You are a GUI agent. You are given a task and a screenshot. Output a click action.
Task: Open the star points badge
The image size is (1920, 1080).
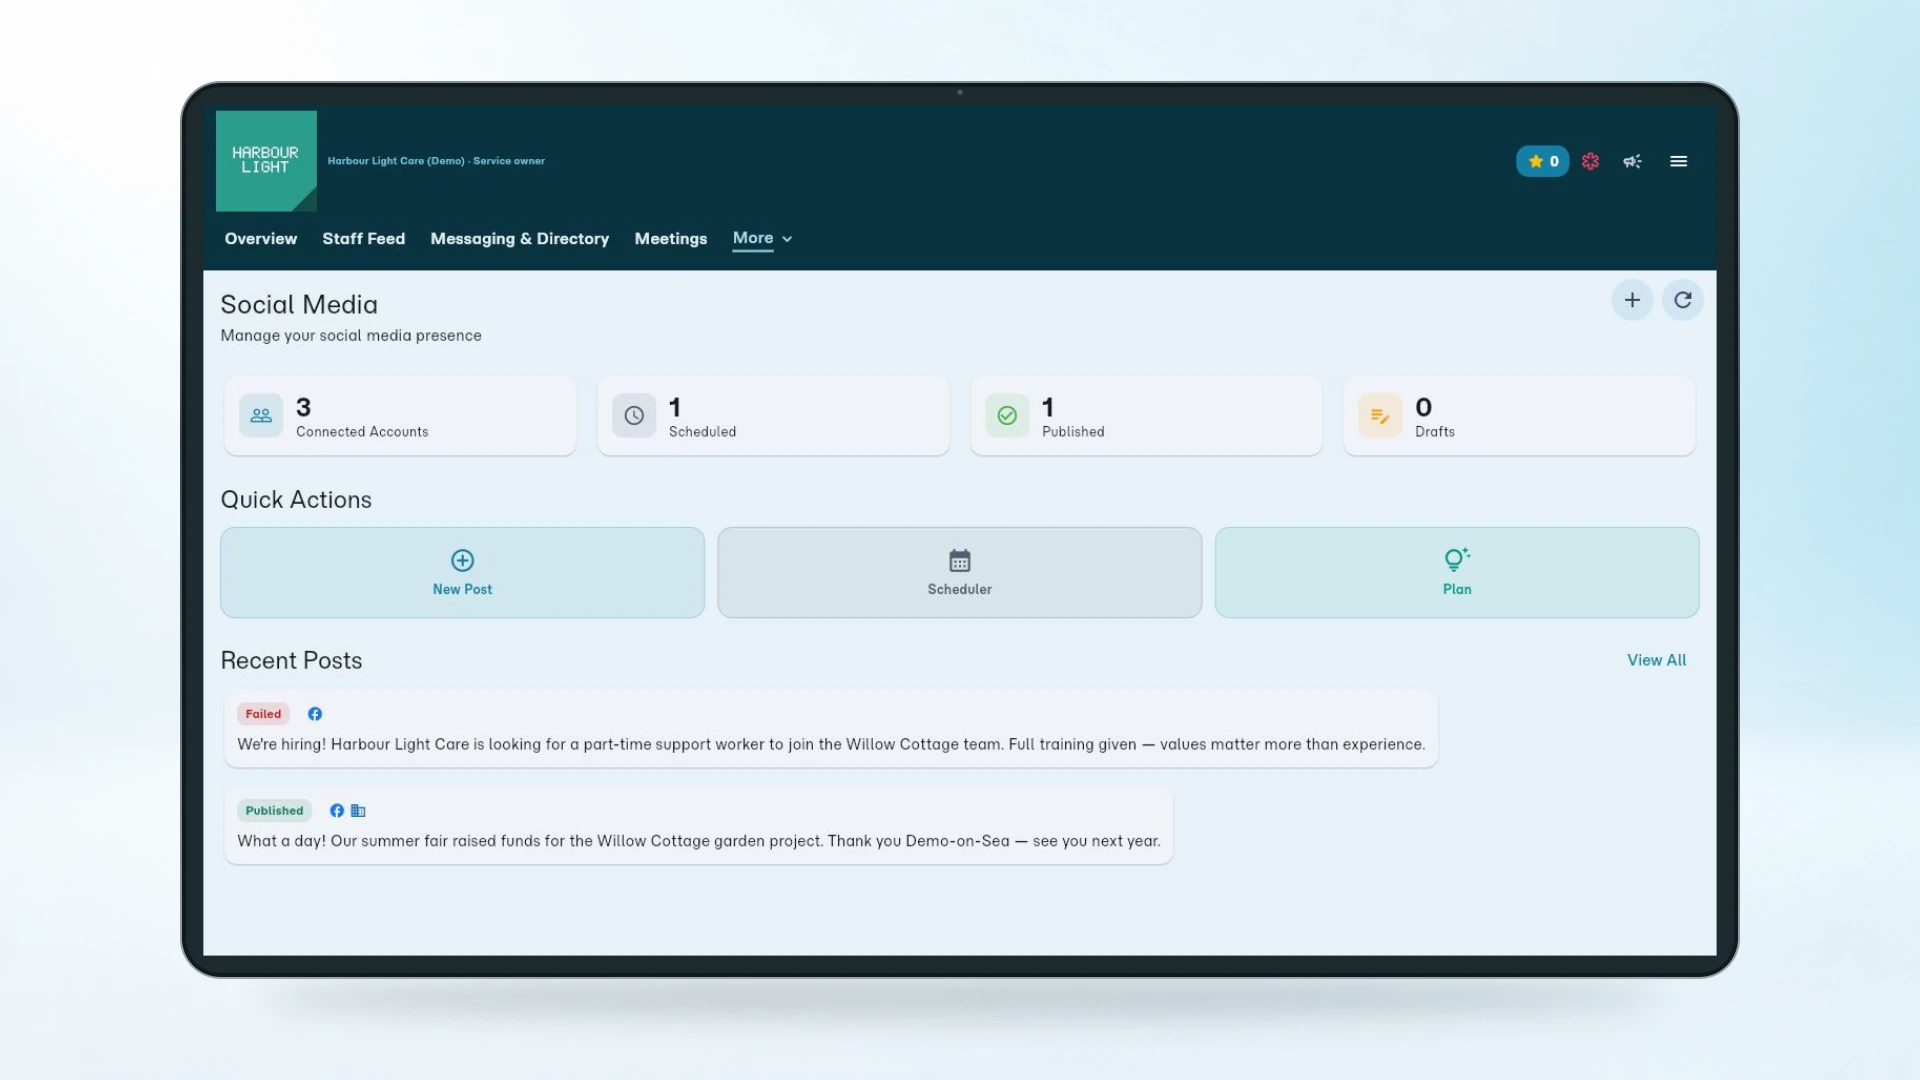tap(1542, 161)
